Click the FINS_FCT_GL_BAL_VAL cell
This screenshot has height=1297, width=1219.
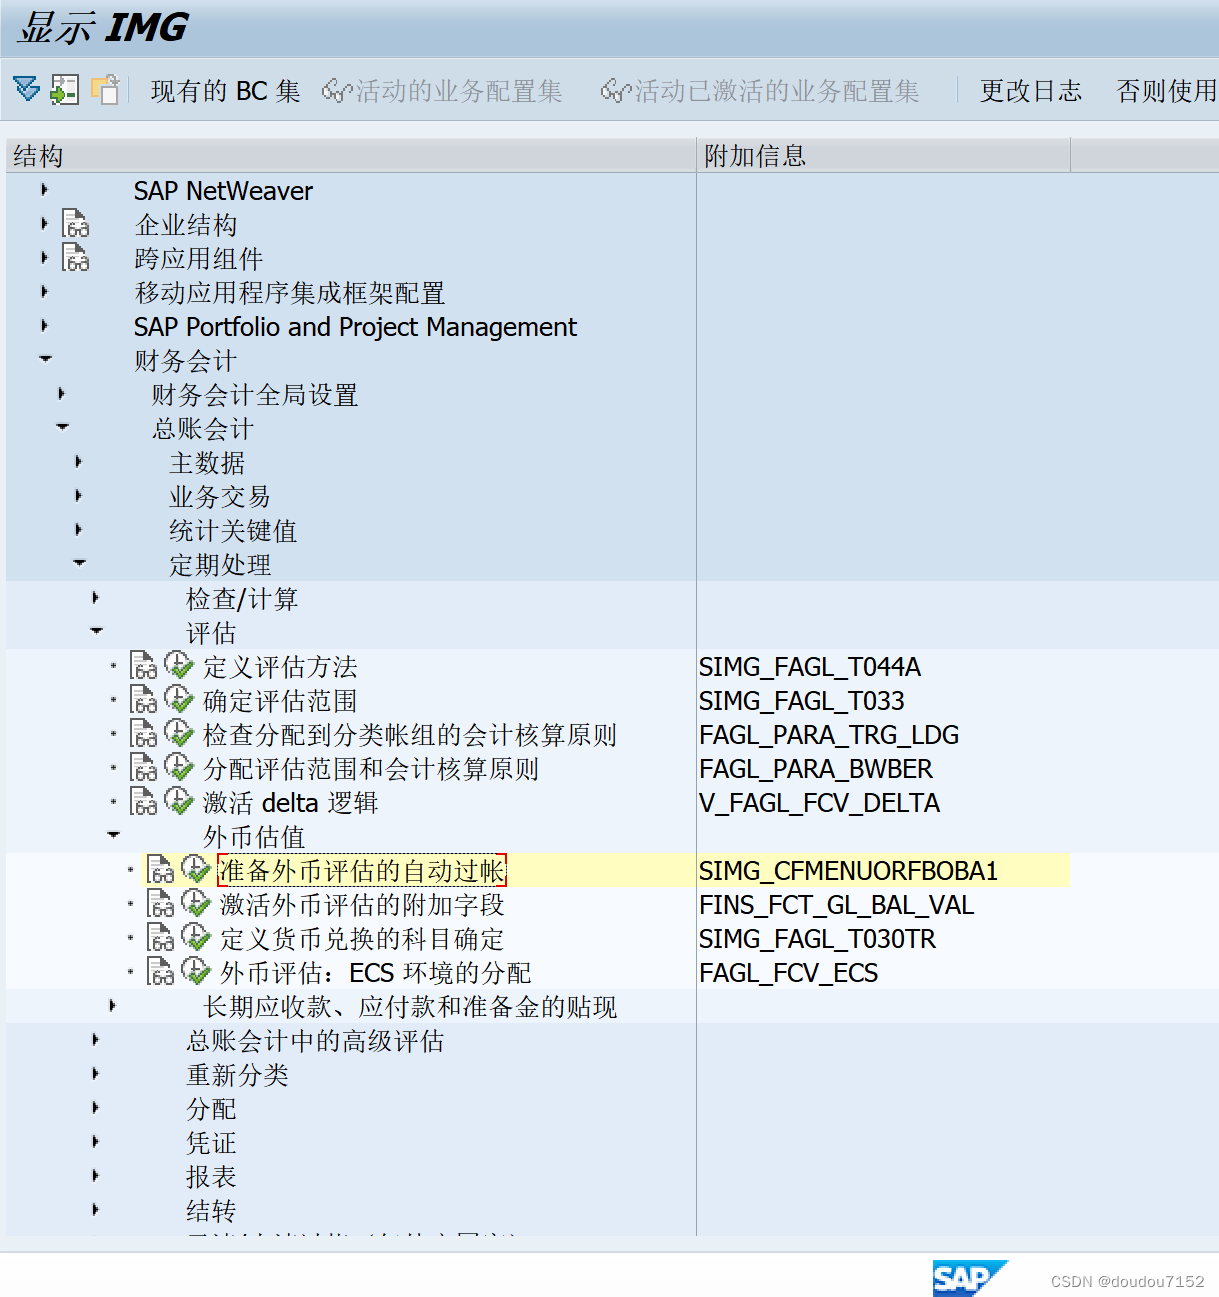836,905
